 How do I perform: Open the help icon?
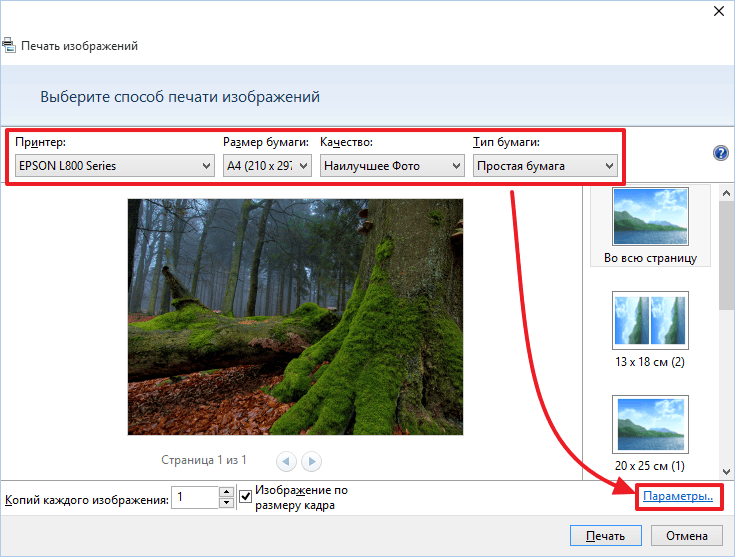coord(720,153)
